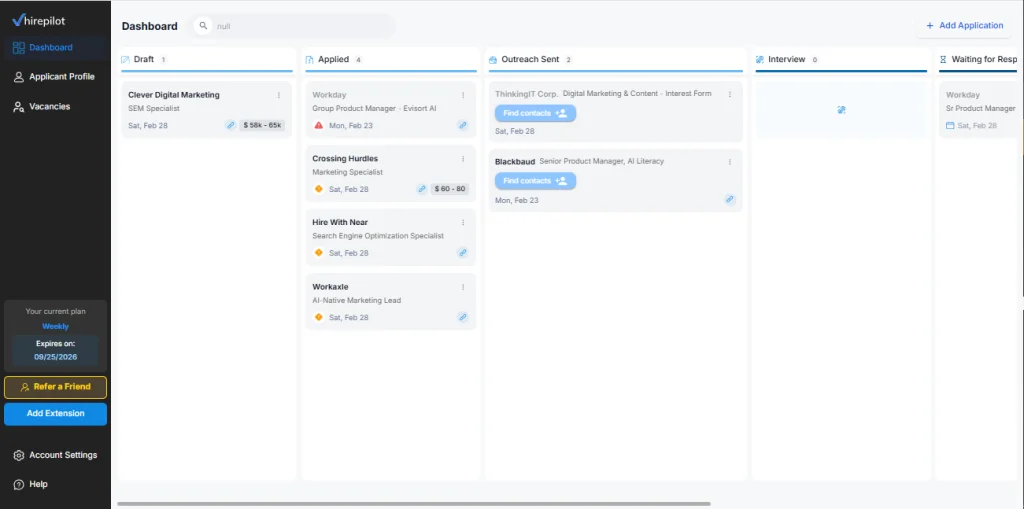Open link icon on Clever Digital Marketing card

[230, 125]
